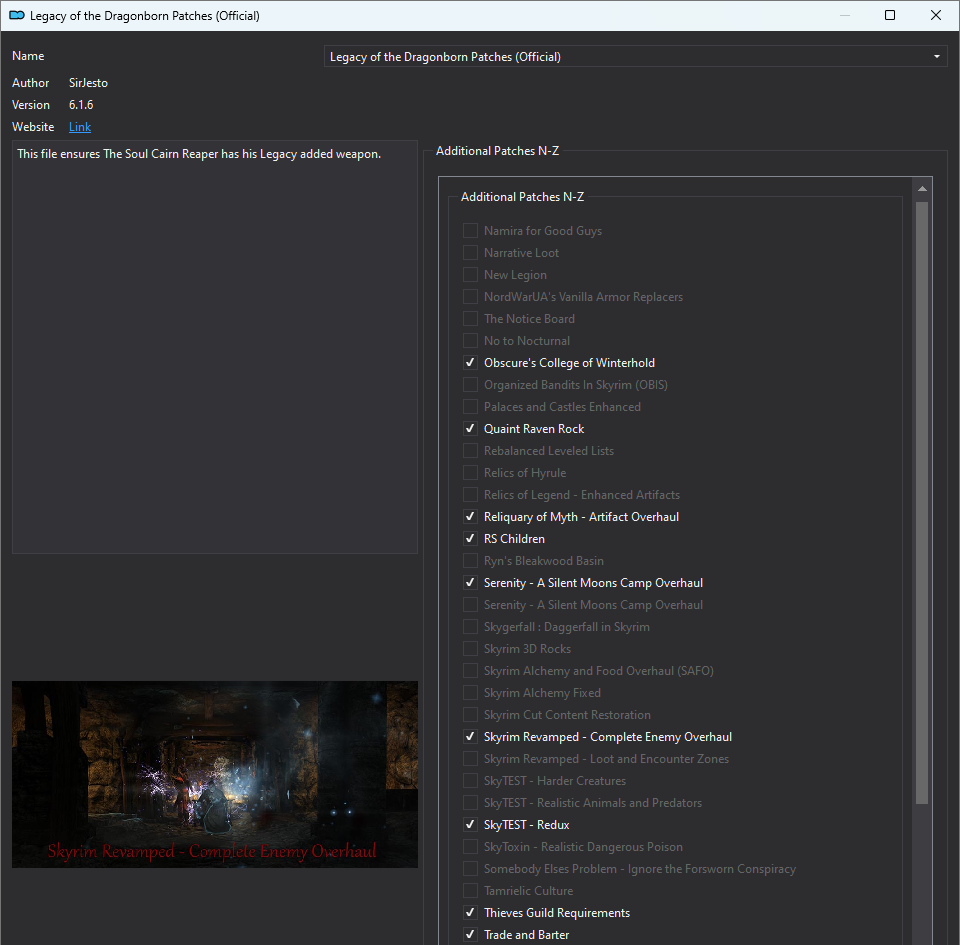The image size is (960, 945).
Task: Check Ryn's Bleakwood Basin patch
Action: pyautogui.click(x=470, y=561)
